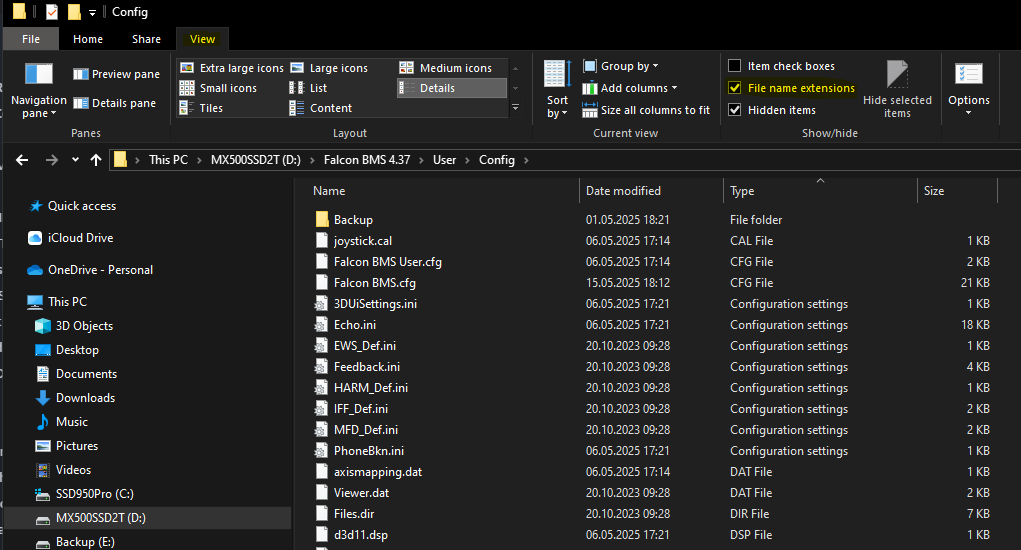Open the Options dropdown
This screenshot has width=1021, height=550.
click(969, 90)
